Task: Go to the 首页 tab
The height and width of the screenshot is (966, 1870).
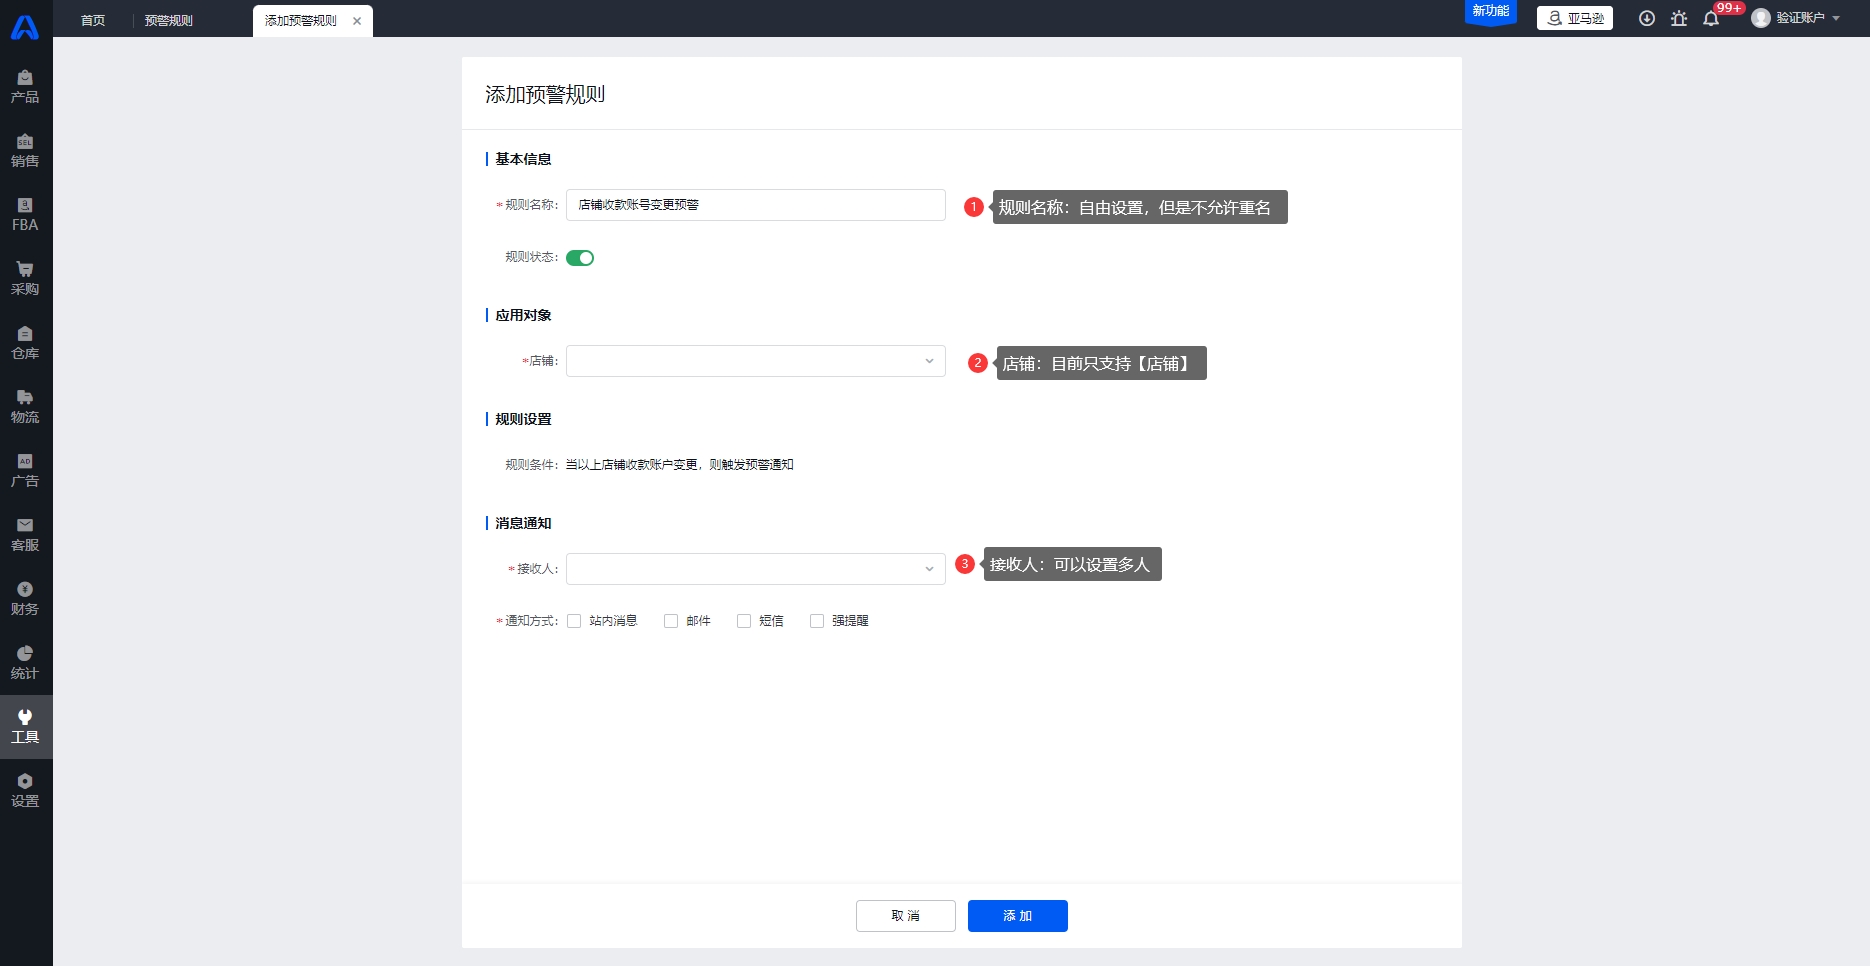Action: [x=92, y=19]
